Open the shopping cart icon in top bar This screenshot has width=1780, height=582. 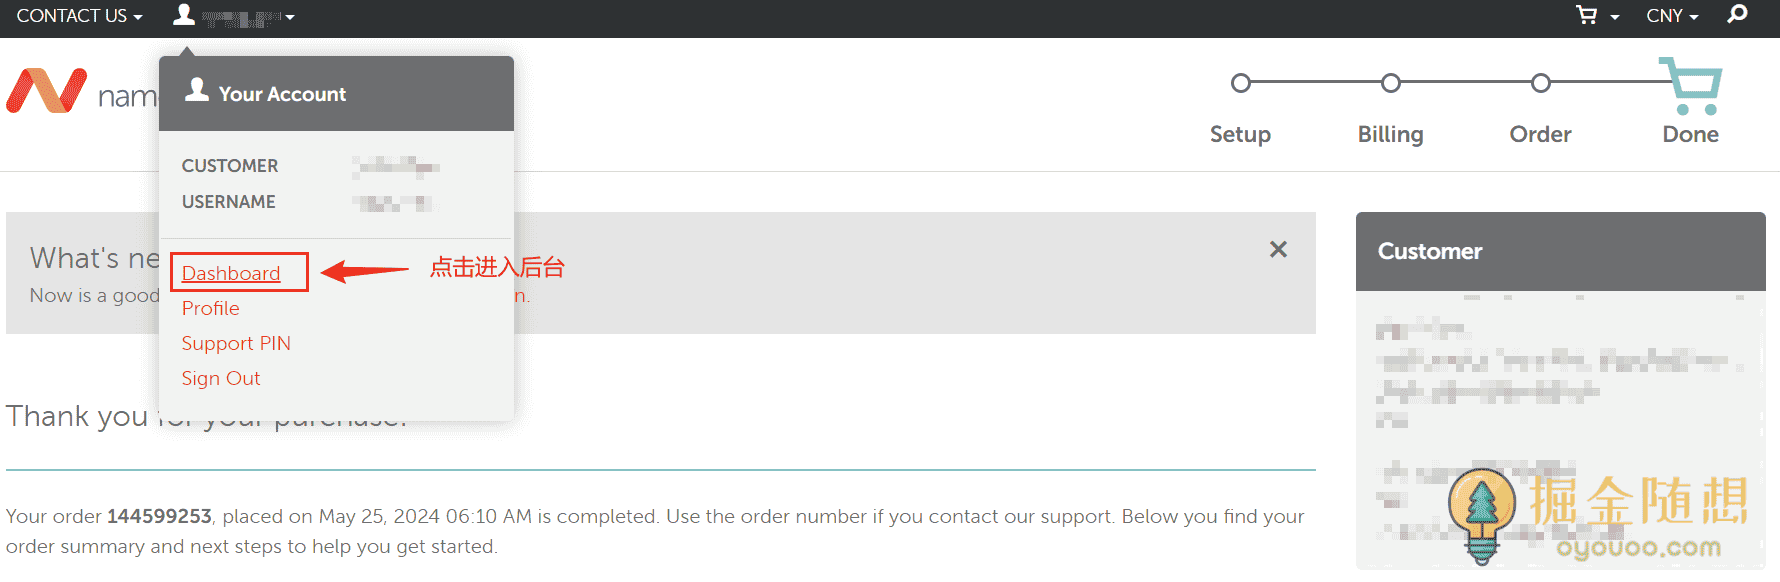point(1587,15)
